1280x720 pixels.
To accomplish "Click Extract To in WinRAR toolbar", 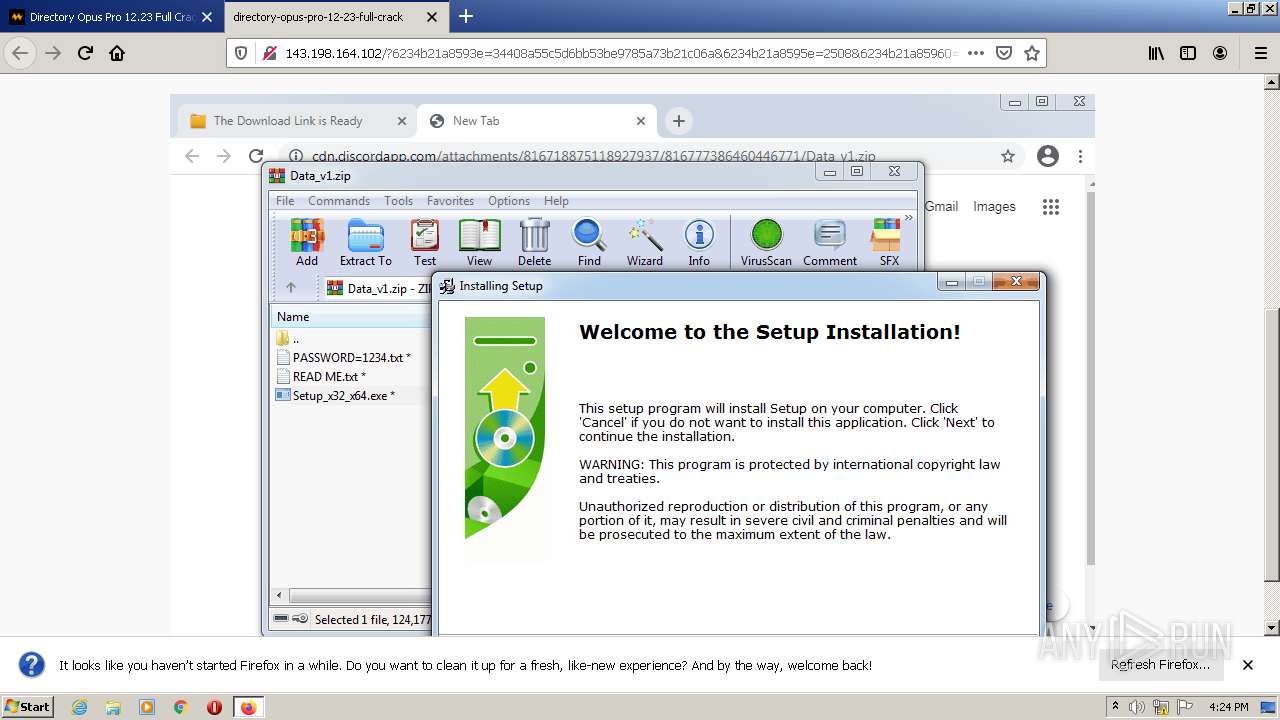I will tap(366, 243).
